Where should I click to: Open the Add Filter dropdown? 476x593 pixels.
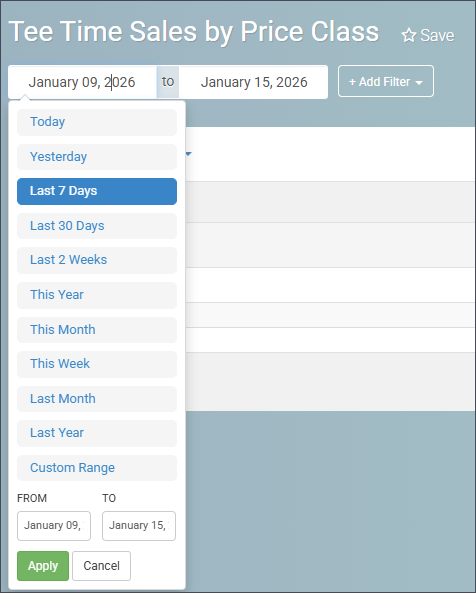click(x=386, y=81)
